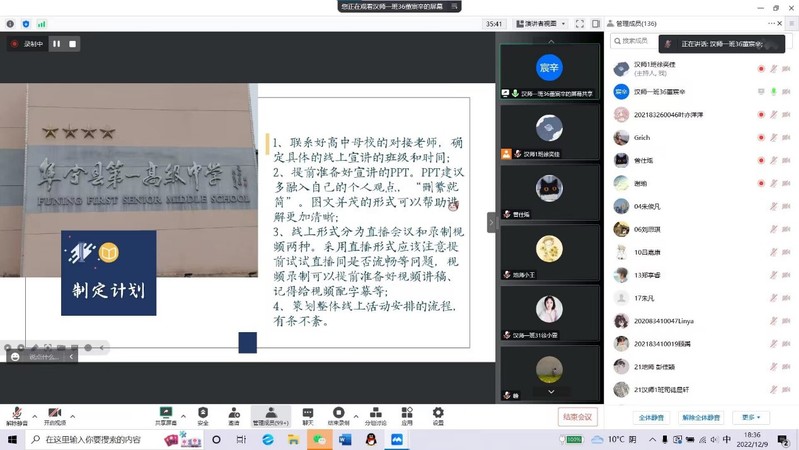This screenshot has height=450, width=799.
Task: Open the settings gear icon
Action: 438,413
